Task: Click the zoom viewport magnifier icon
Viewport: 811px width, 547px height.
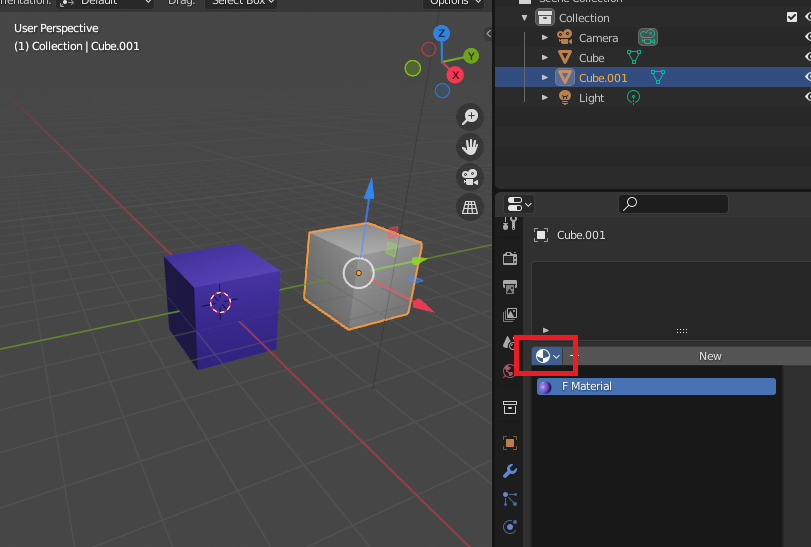Action: tap(470, 116)
